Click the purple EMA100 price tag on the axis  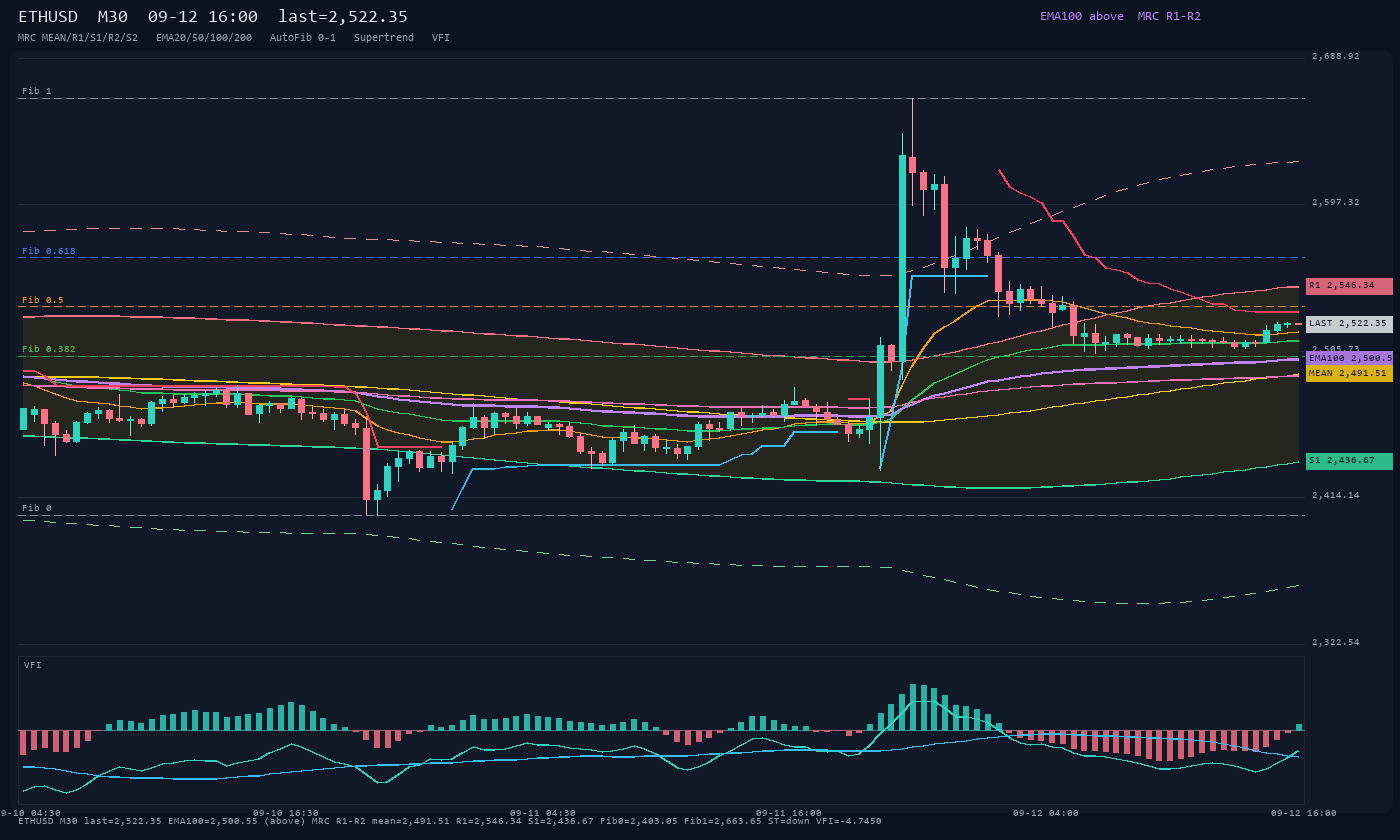[x=1349, y=358]
